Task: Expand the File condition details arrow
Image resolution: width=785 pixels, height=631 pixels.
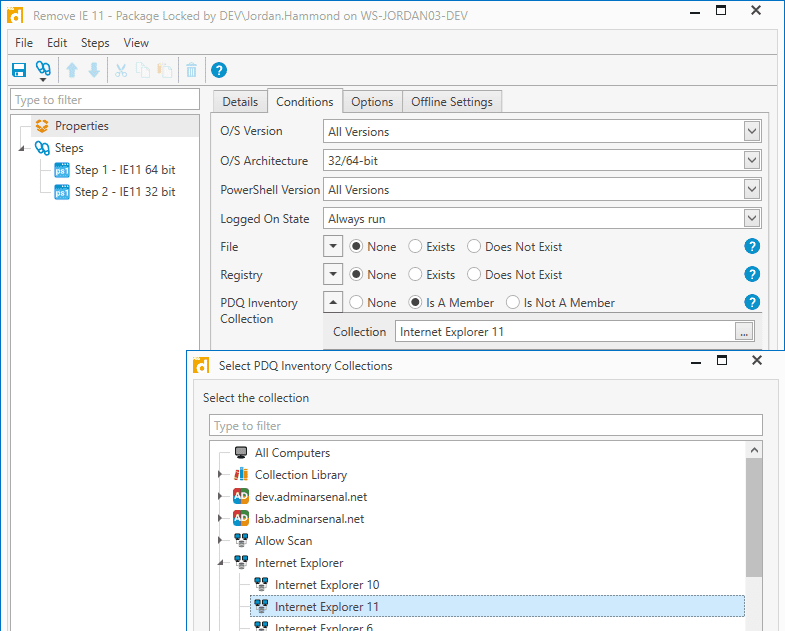Action: click(x=333, y=246)
